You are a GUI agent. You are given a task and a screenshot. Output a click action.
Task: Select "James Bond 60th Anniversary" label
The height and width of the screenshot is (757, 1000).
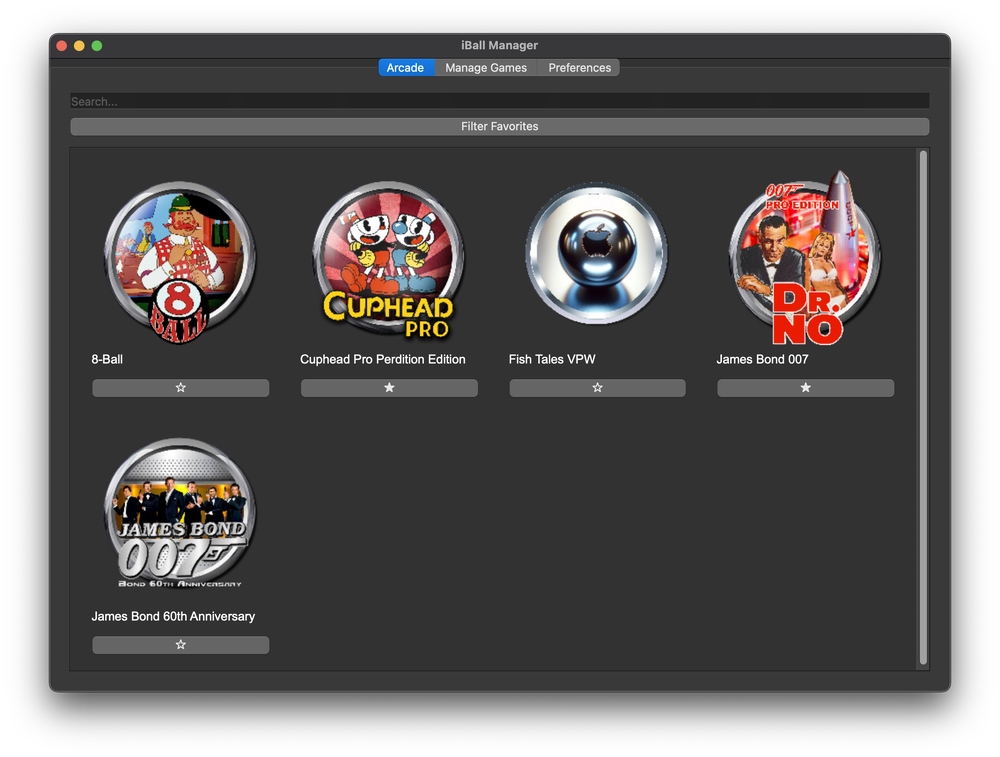click(173, 616)
